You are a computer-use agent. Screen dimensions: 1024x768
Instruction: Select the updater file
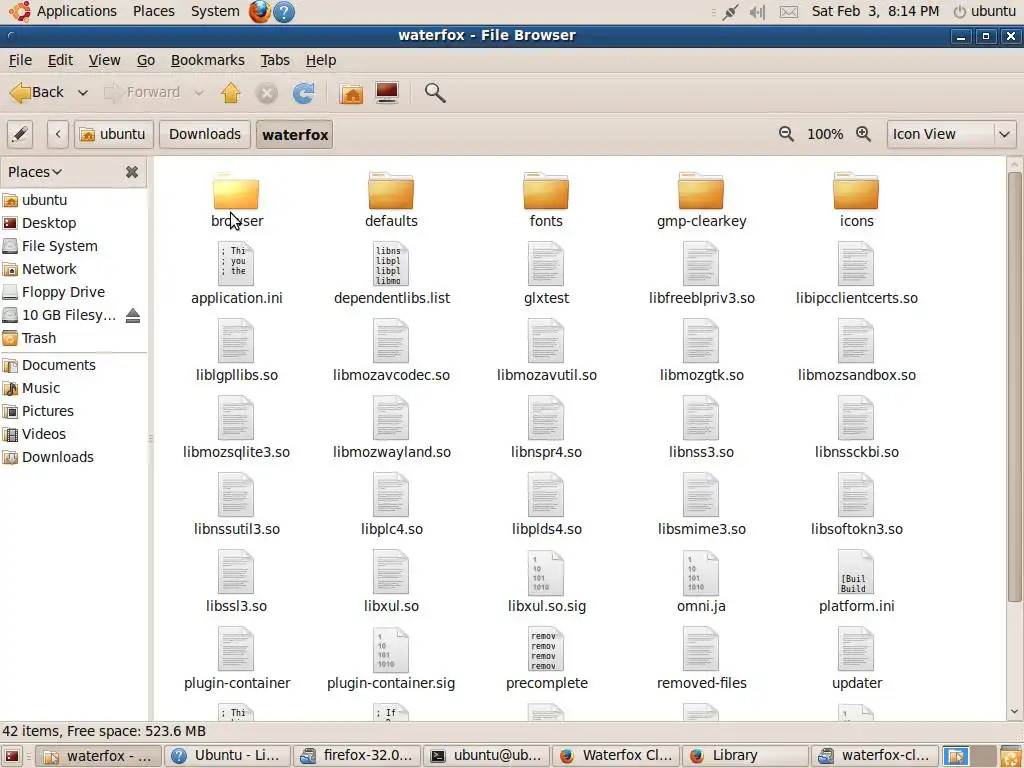pos(856,659)
